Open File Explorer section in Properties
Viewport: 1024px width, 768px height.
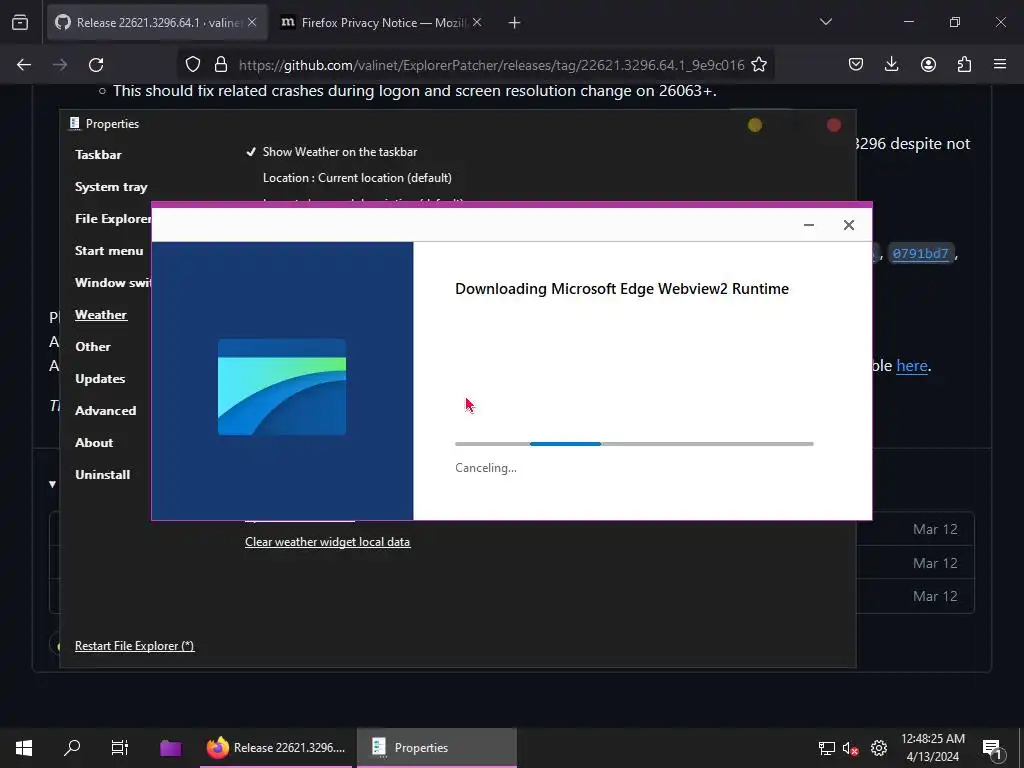pyautogui.click(x=112, y=219)
